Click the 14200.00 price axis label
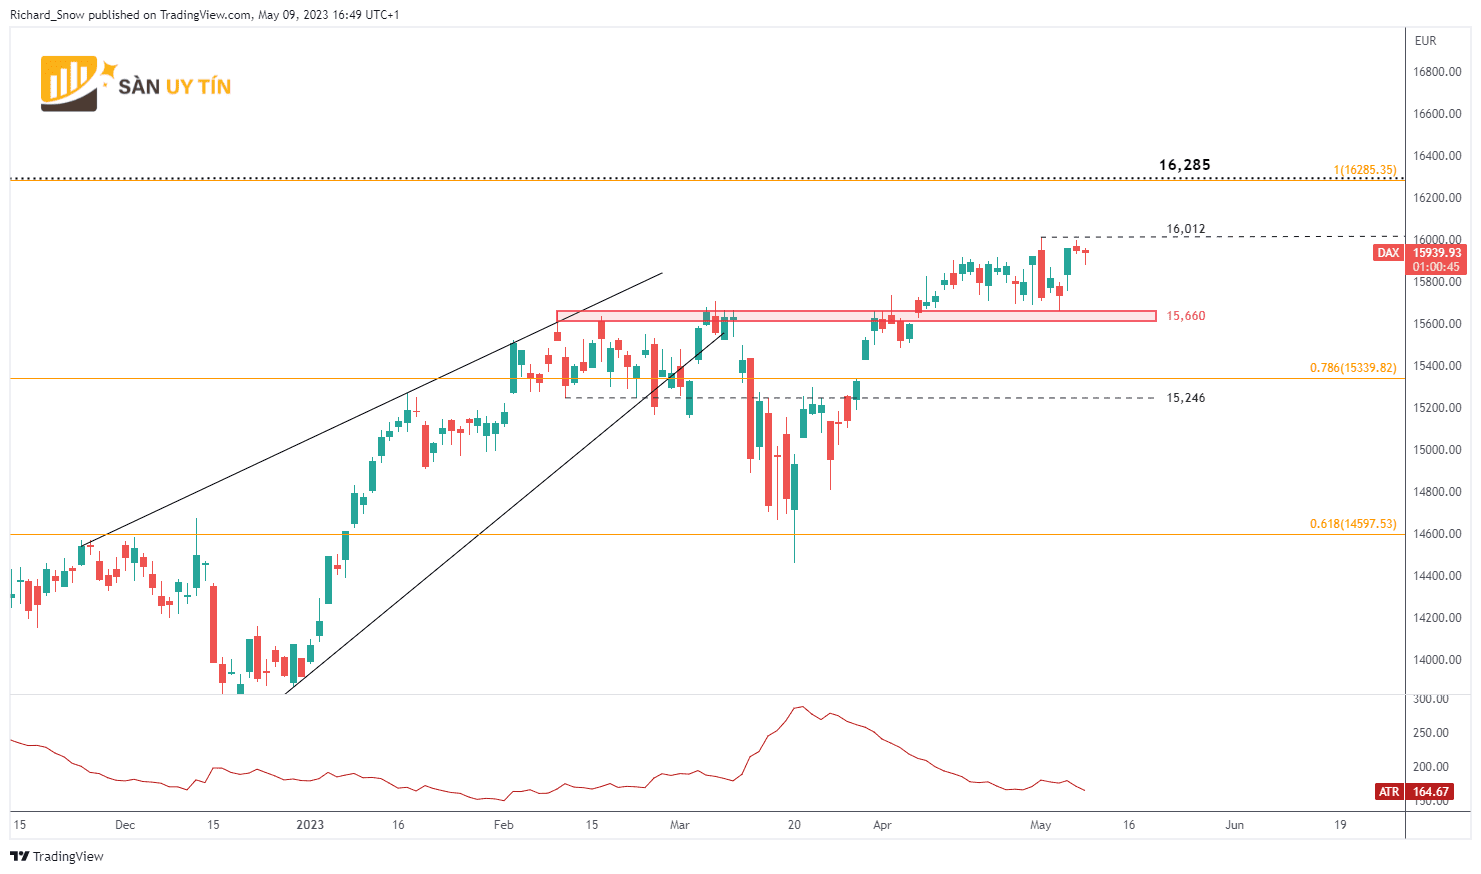1481x874 pixels. tap(1437, 618)
